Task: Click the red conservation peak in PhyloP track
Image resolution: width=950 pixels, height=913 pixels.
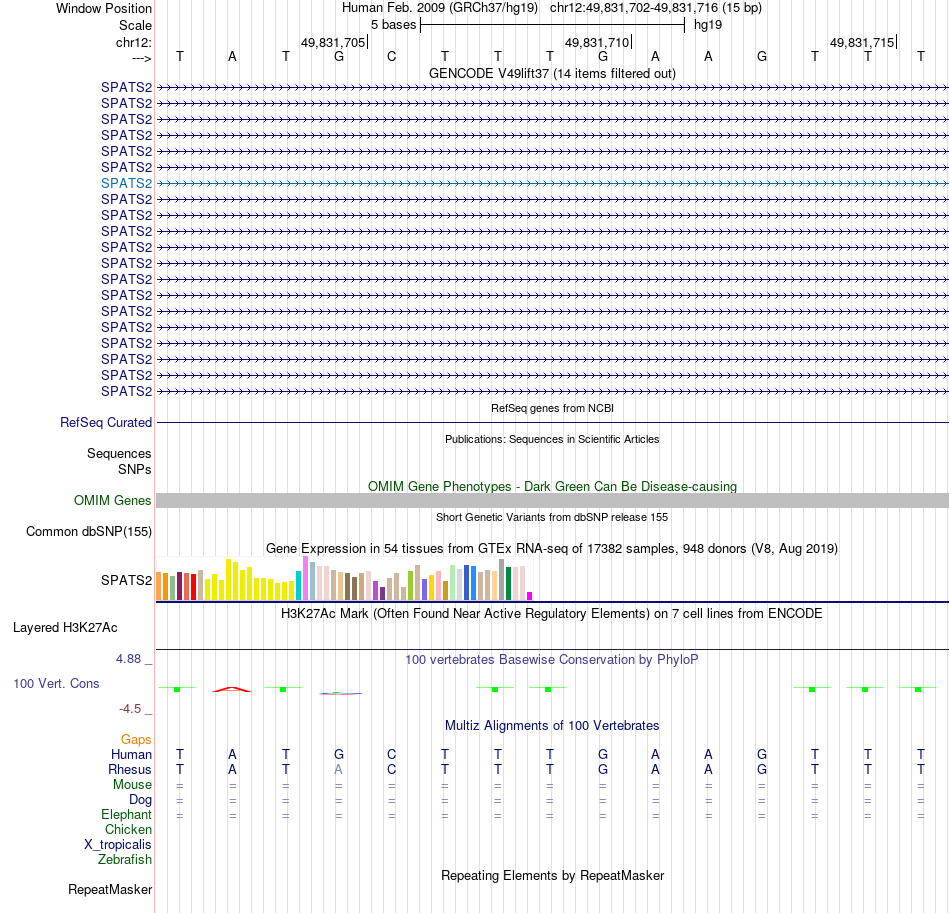Action: point(231,689)
